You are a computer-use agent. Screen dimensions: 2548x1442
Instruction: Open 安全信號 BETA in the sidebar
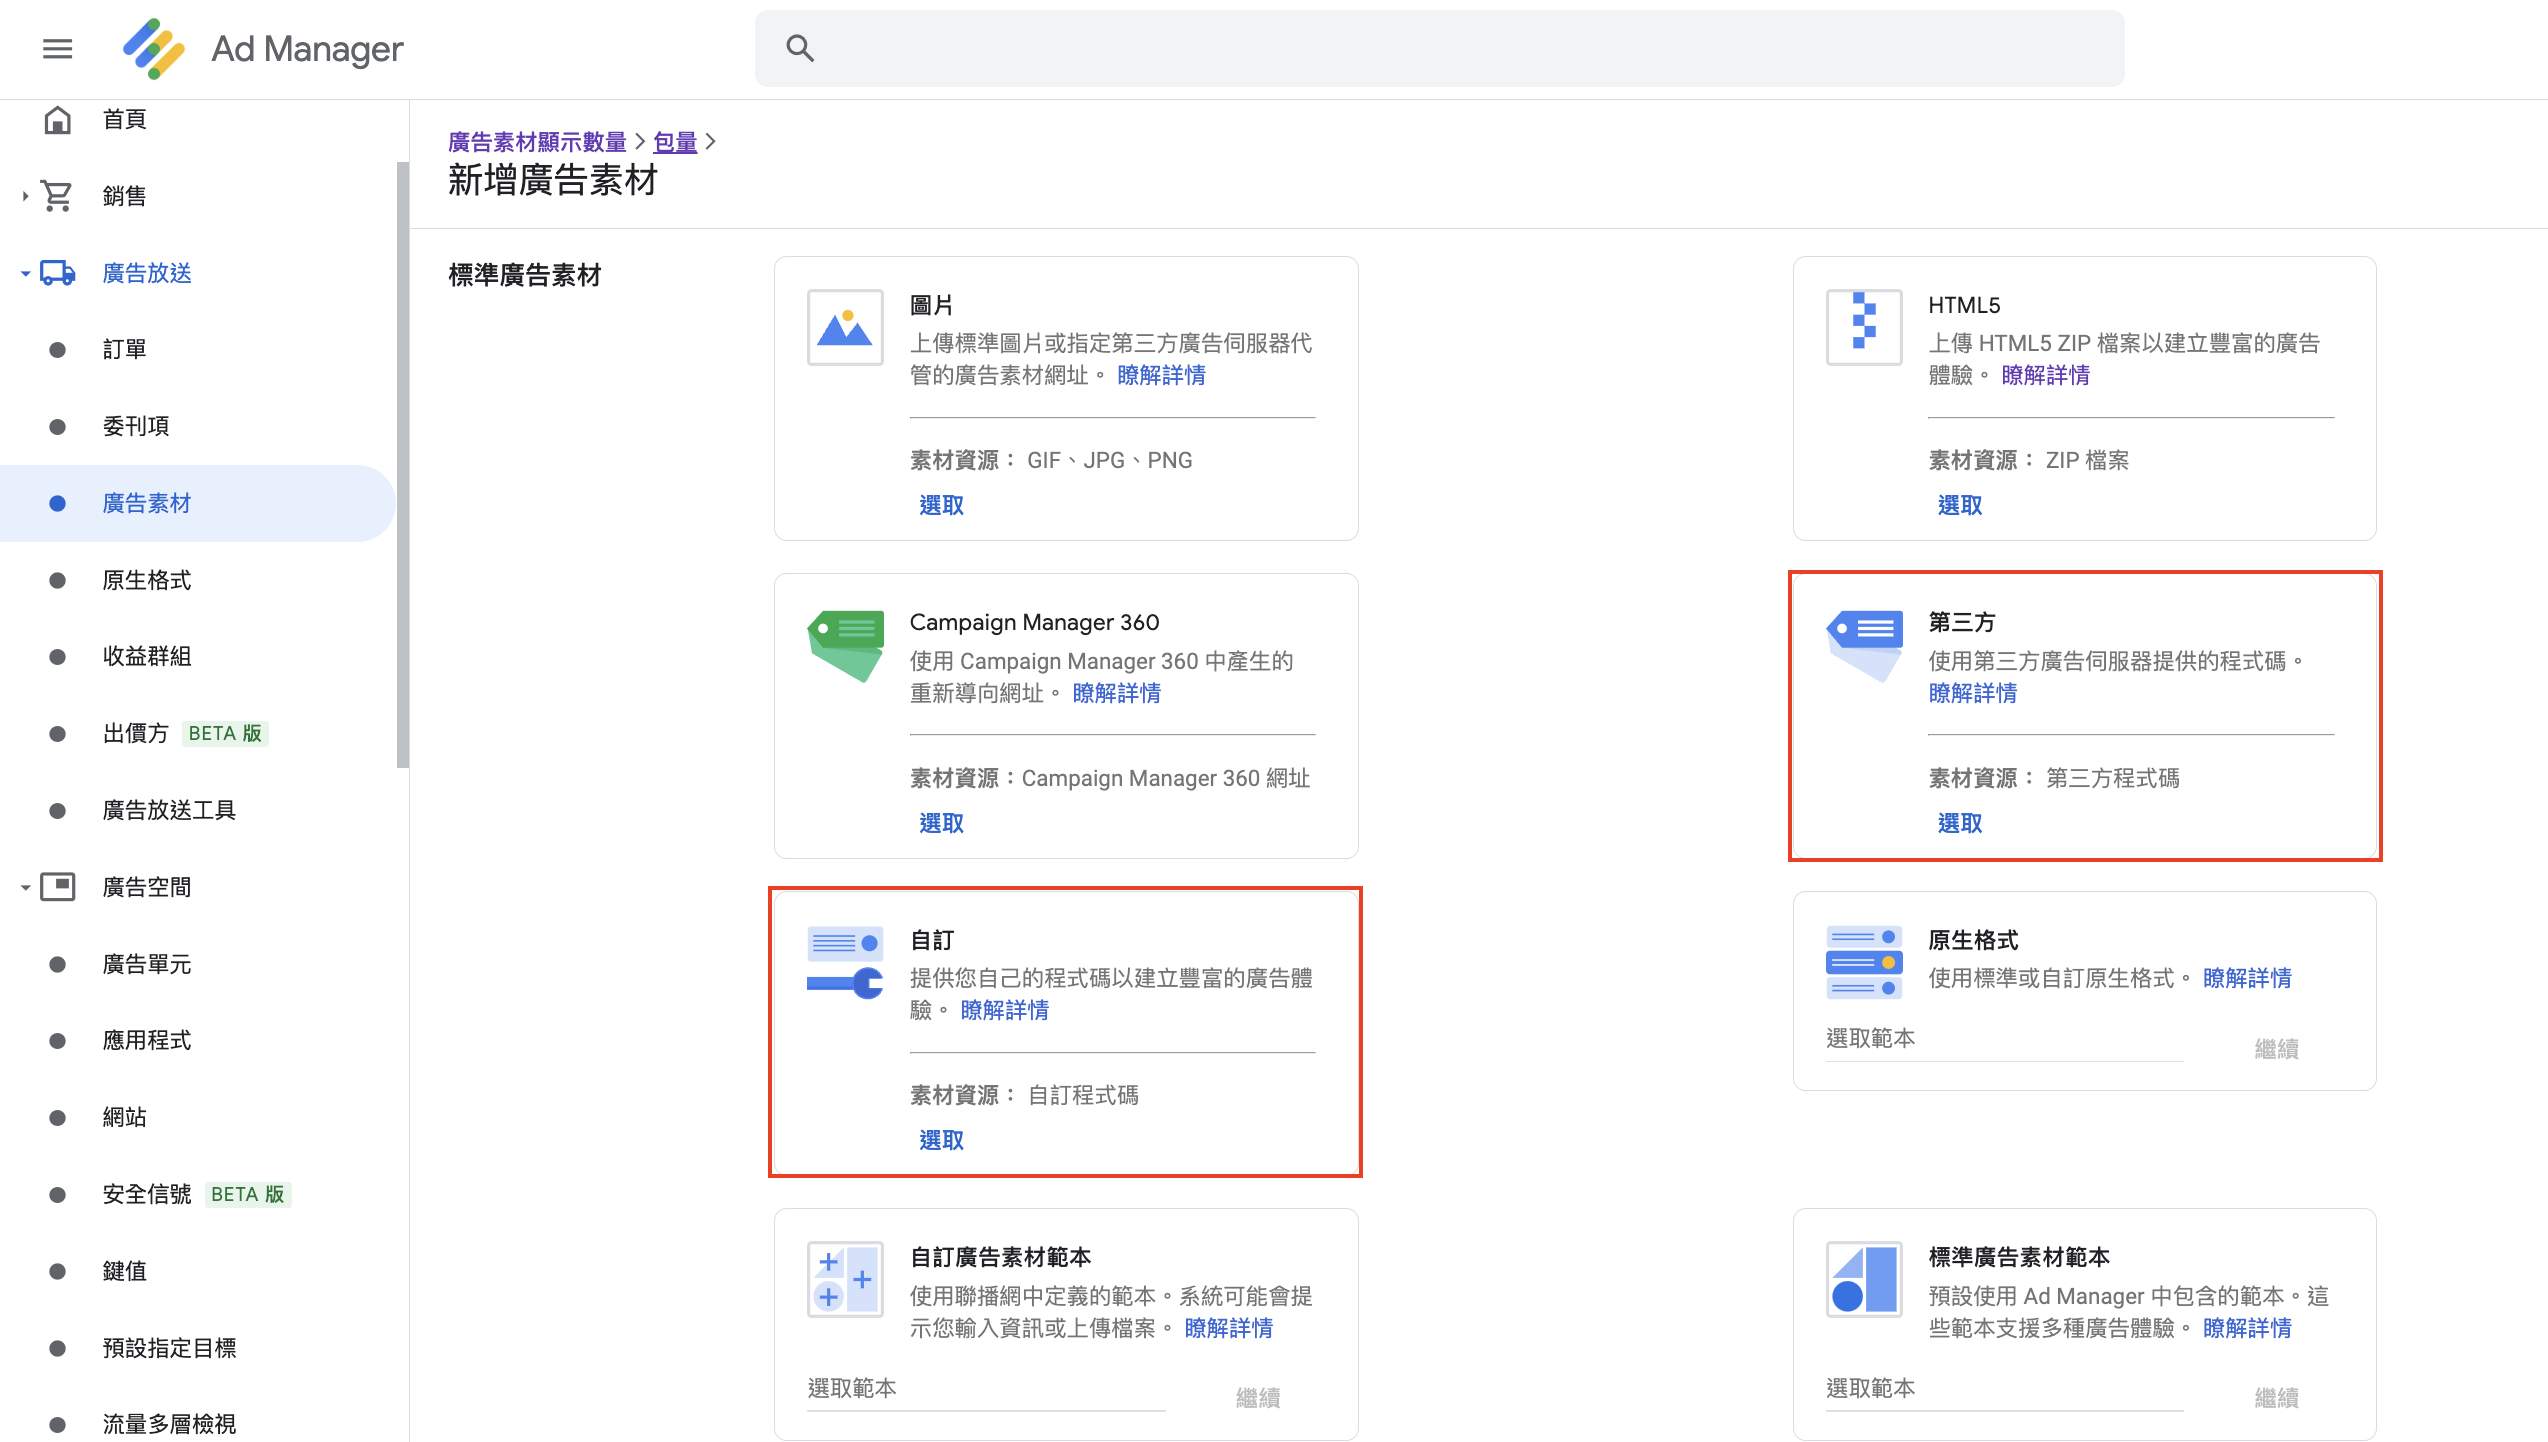pos(198,1194)
